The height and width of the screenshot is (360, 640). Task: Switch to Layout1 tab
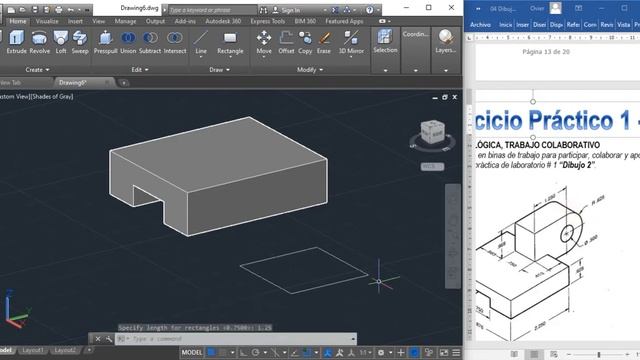(33, 350)
